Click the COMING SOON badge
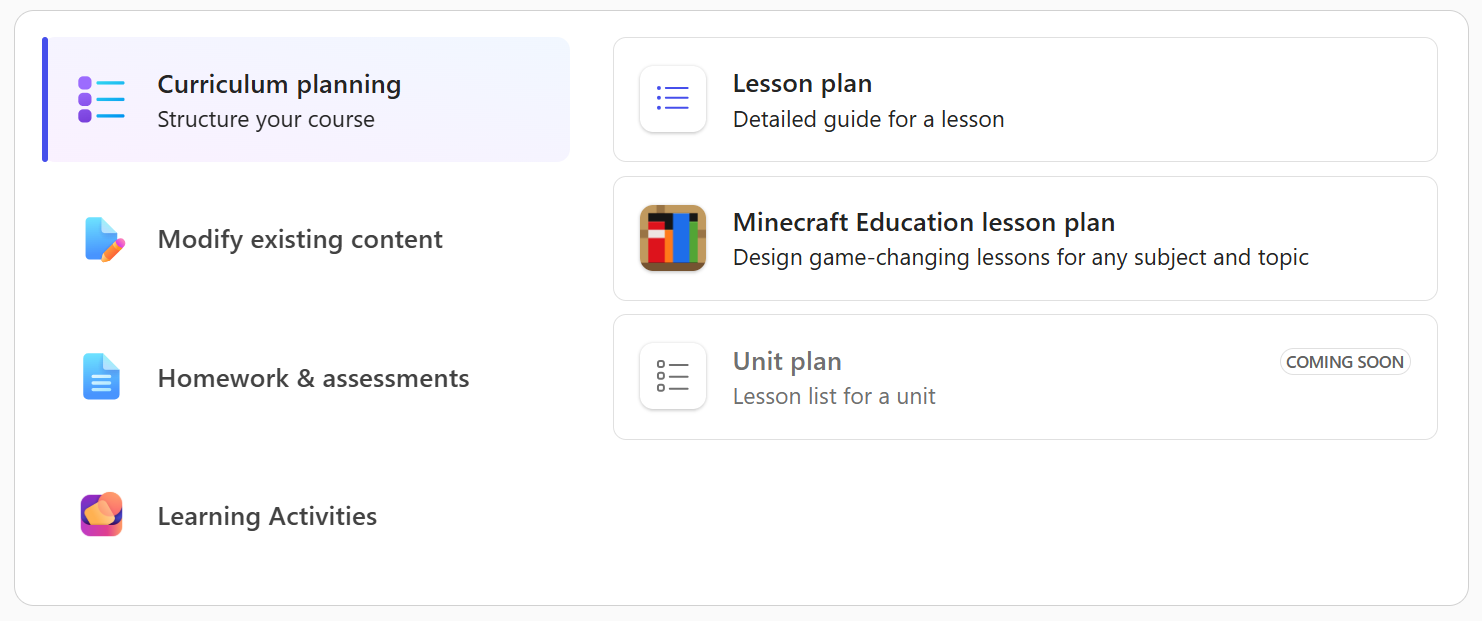 (x=1344, y=362)
